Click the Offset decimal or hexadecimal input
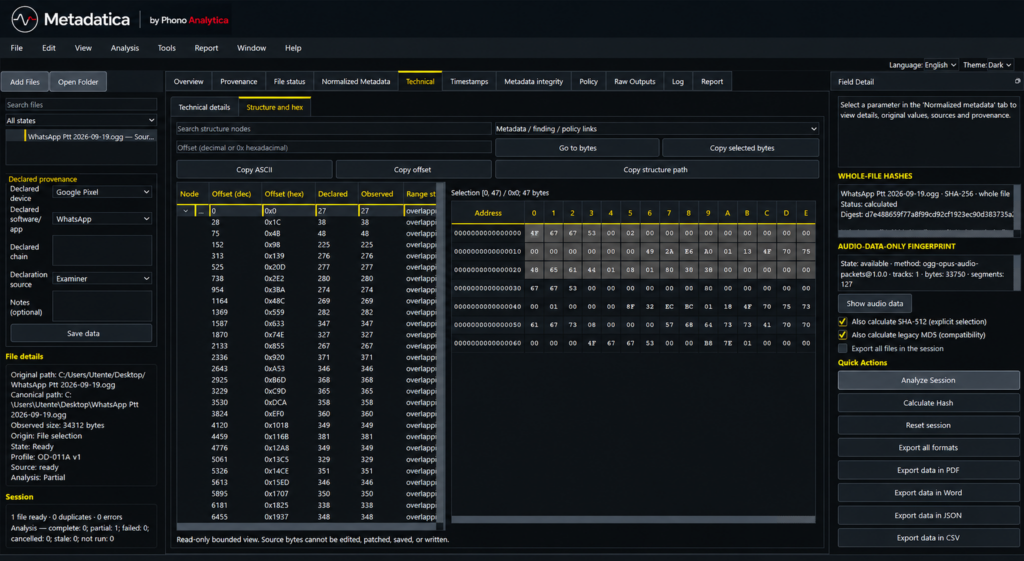The height and width of the screenshot is (561, 1024). (x=334, y=148)
